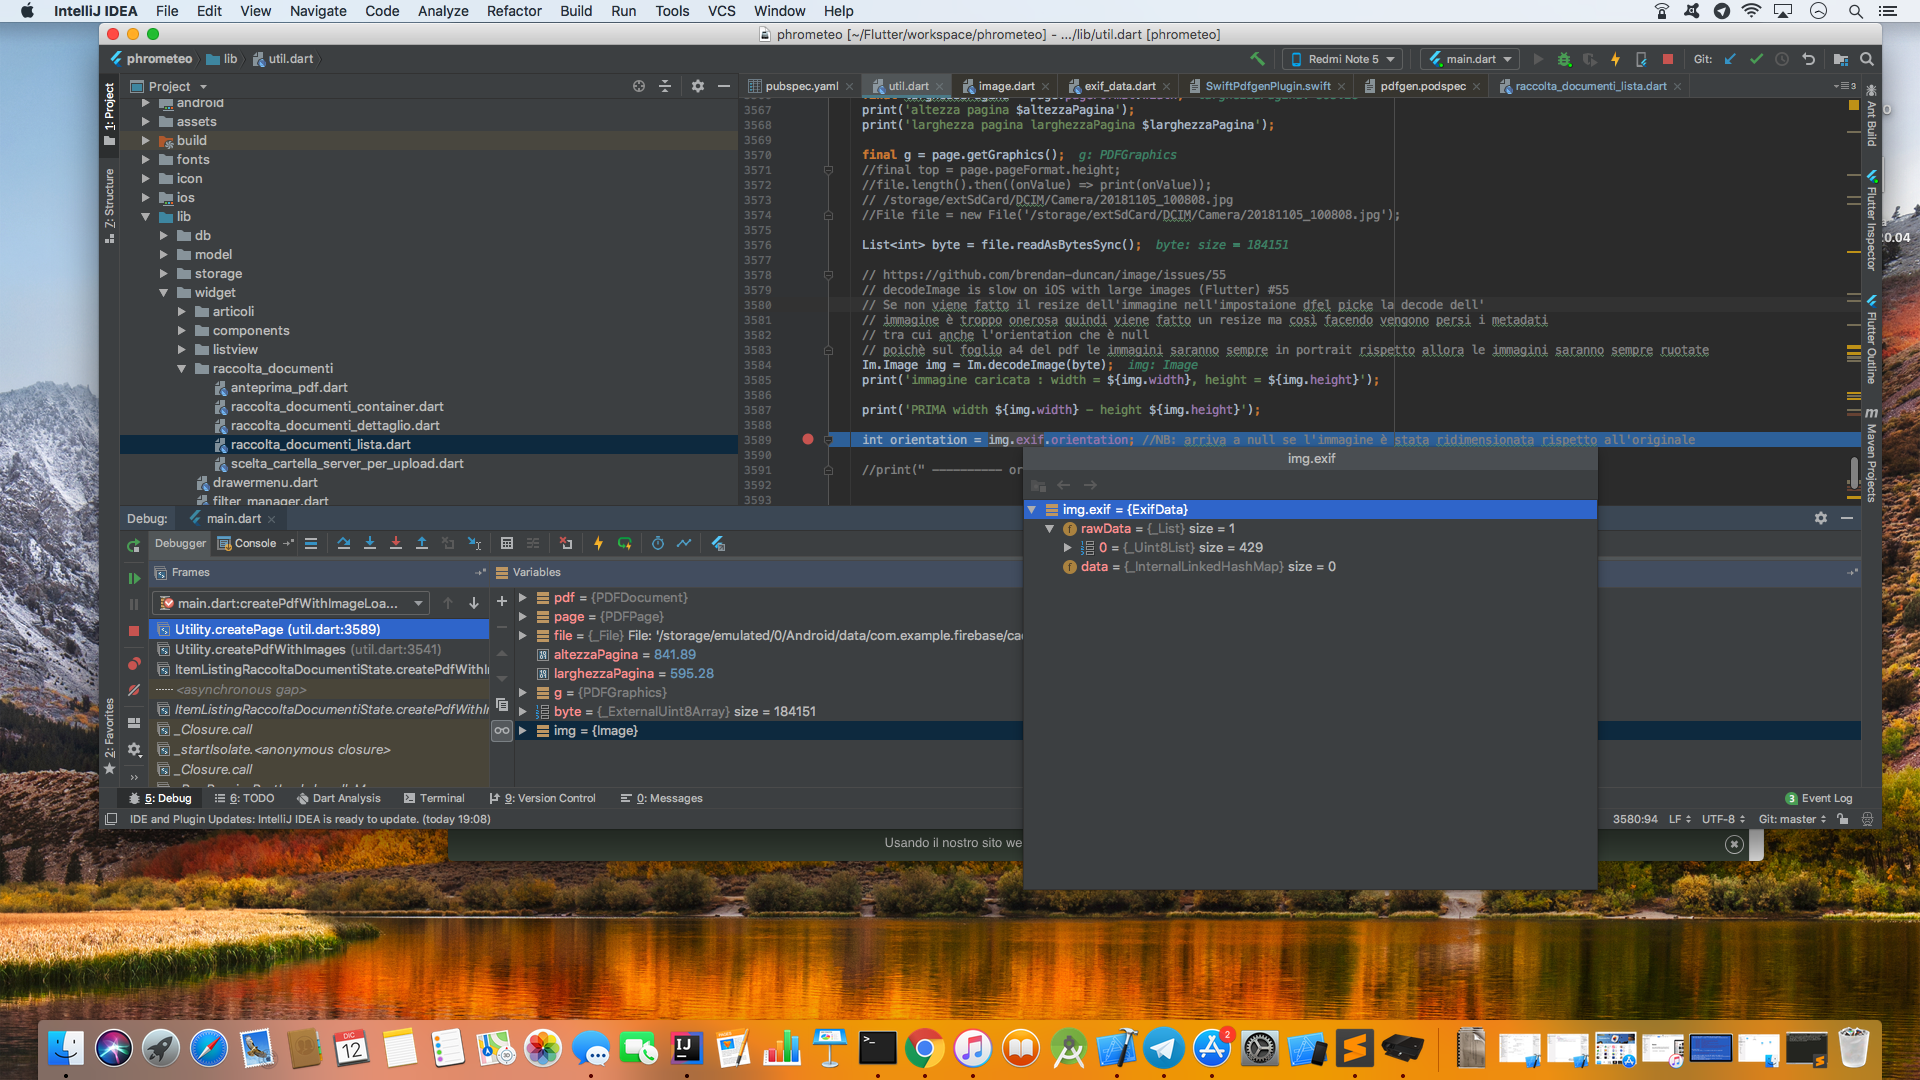Image resolution: width=1920 pixels, height=1080 pixels.
Task: Expand the articoli folder in project tree
Action: tap(182, 312)
